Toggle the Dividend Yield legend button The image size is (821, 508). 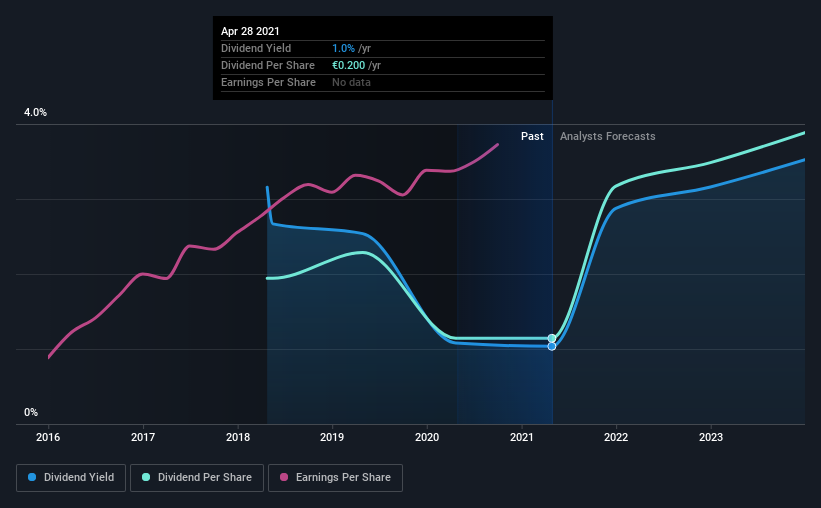tap(71, 478)
